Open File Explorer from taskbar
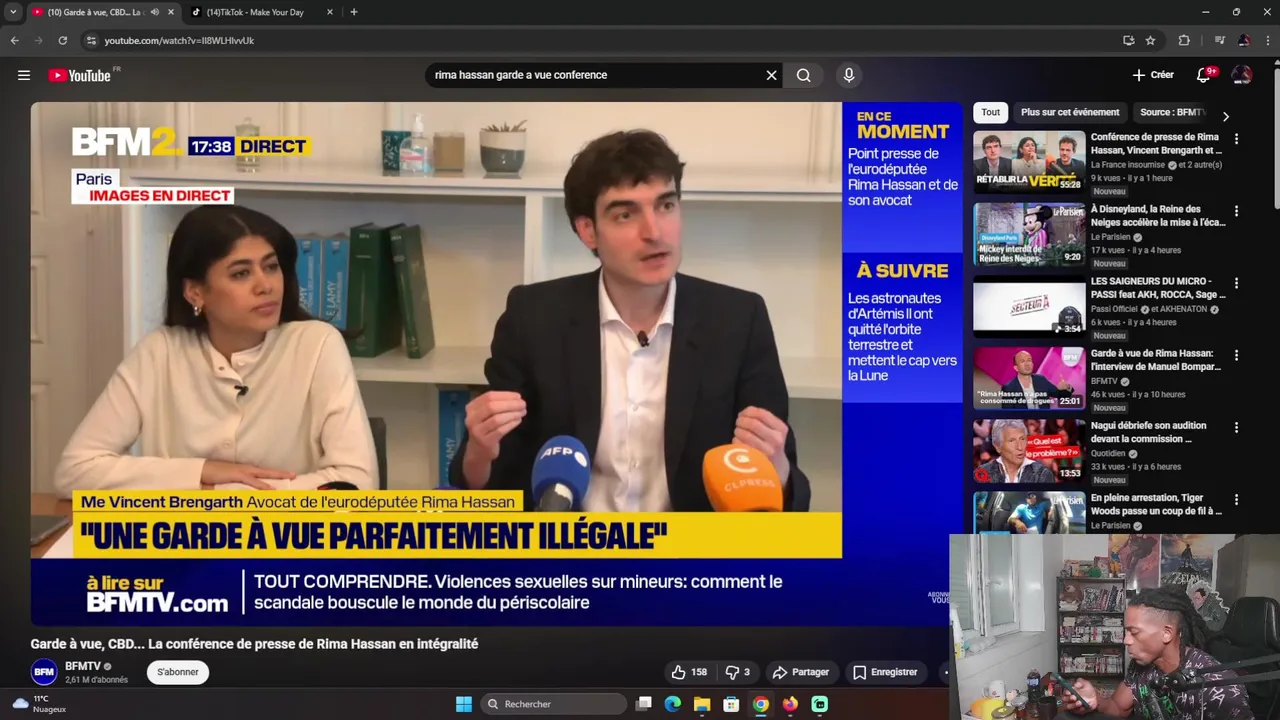Viewport: 1280px width, 720px height. 702,704
